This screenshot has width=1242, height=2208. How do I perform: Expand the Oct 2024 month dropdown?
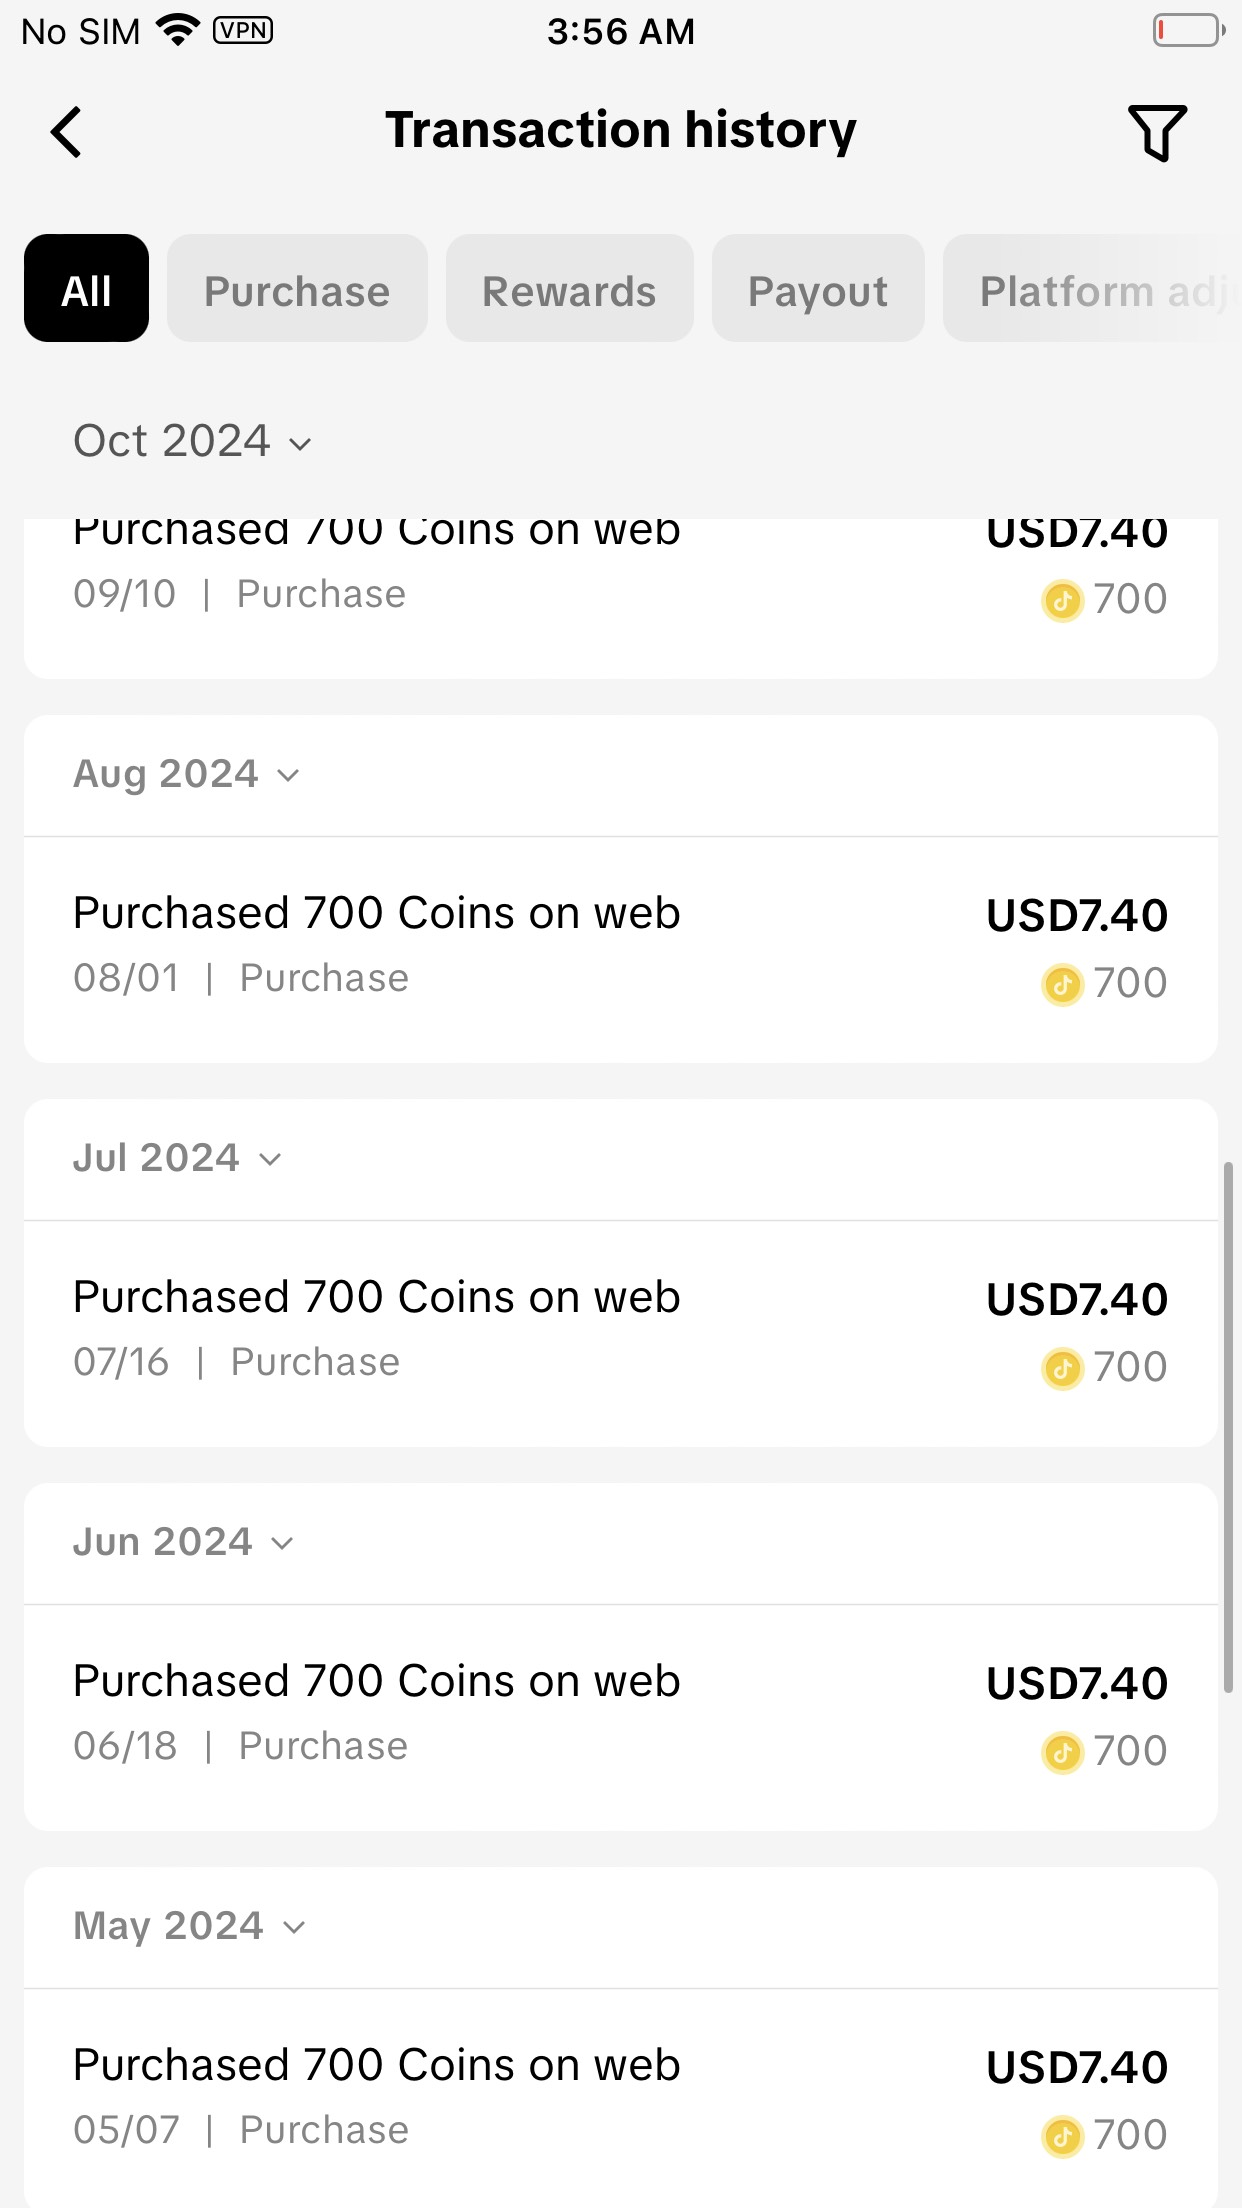tap(193, 441)
